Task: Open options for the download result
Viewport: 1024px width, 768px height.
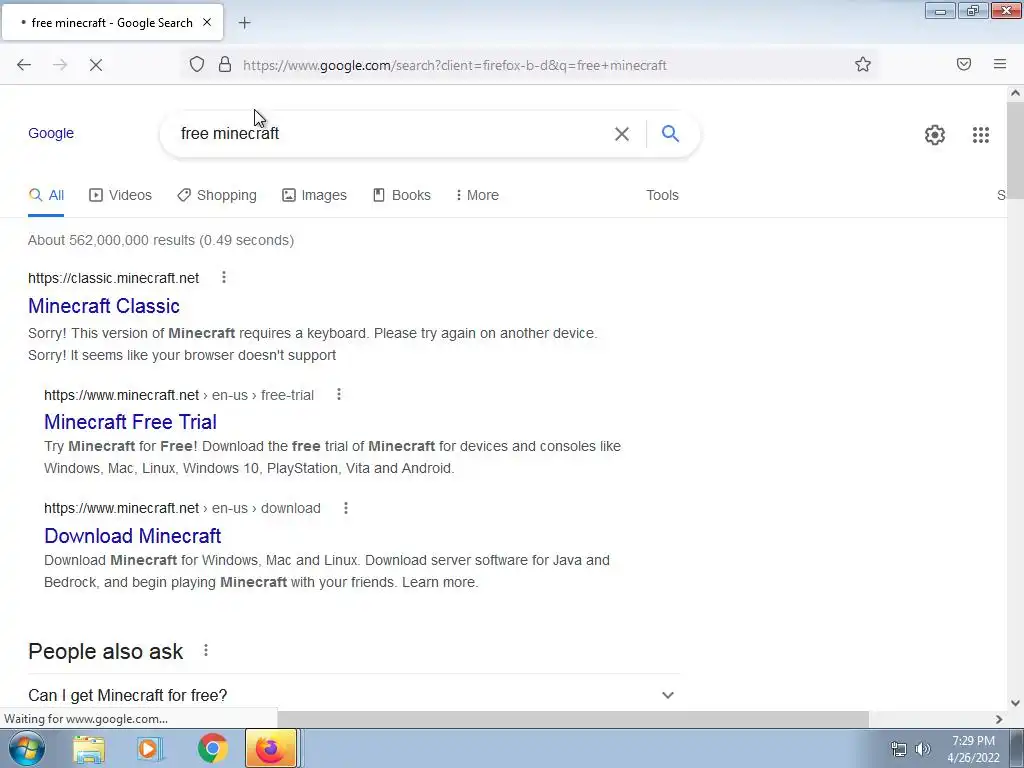Action: (x=346, y=508)
